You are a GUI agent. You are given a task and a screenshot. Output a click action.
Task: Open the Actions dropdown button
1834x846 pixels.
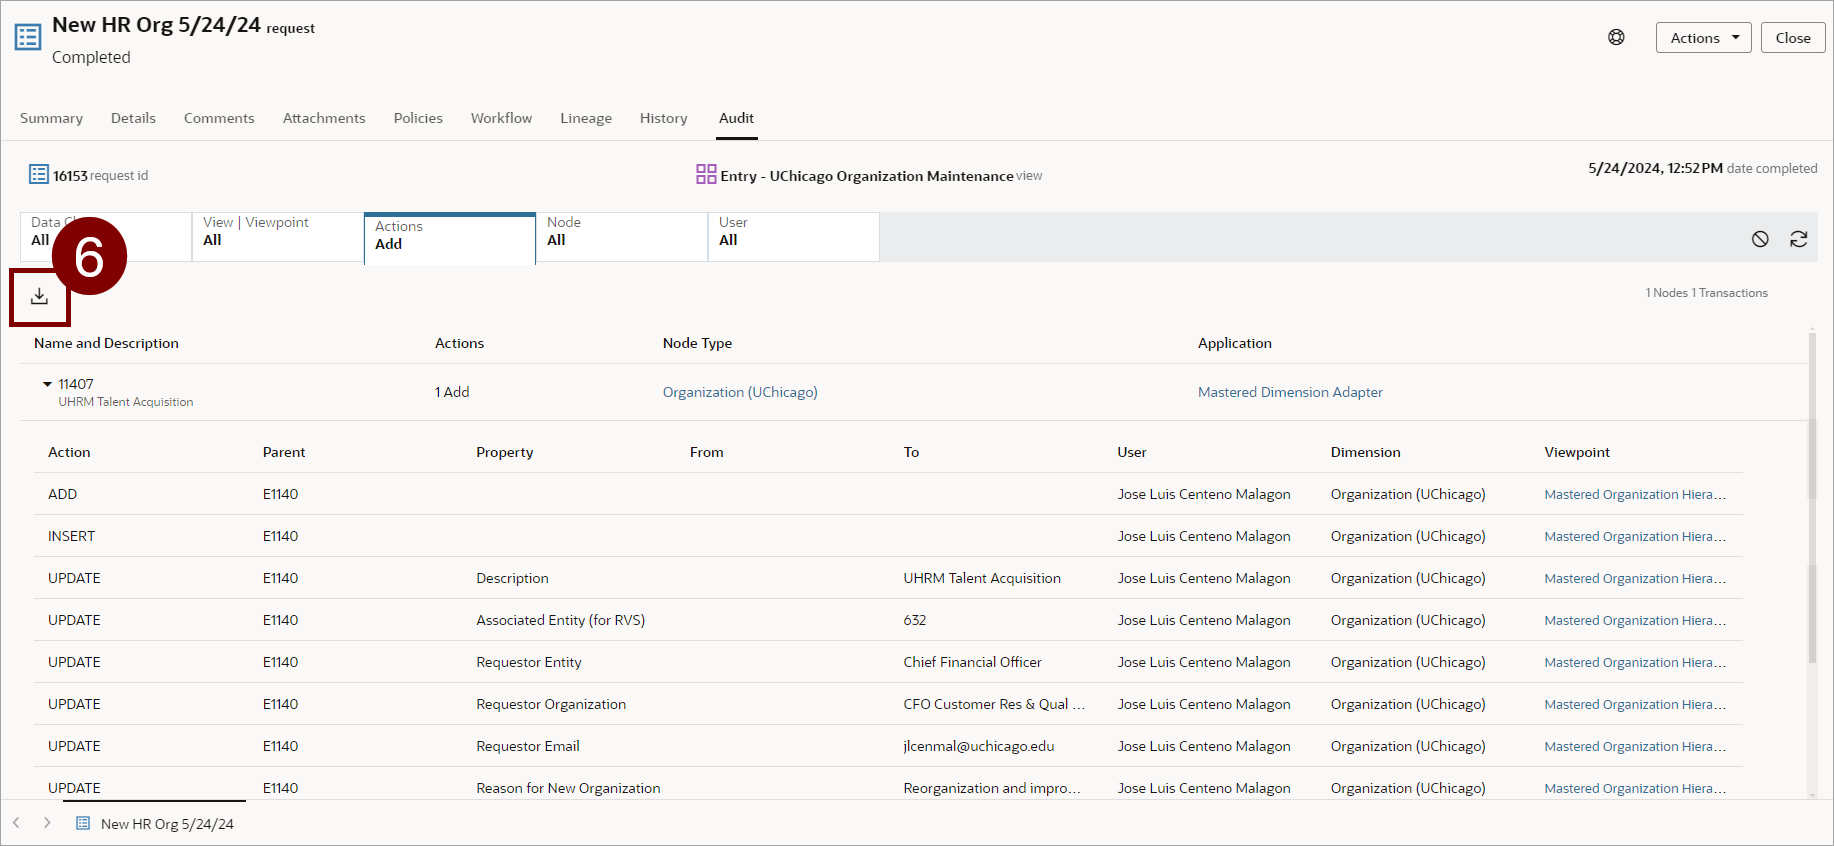coord(1703,38)
